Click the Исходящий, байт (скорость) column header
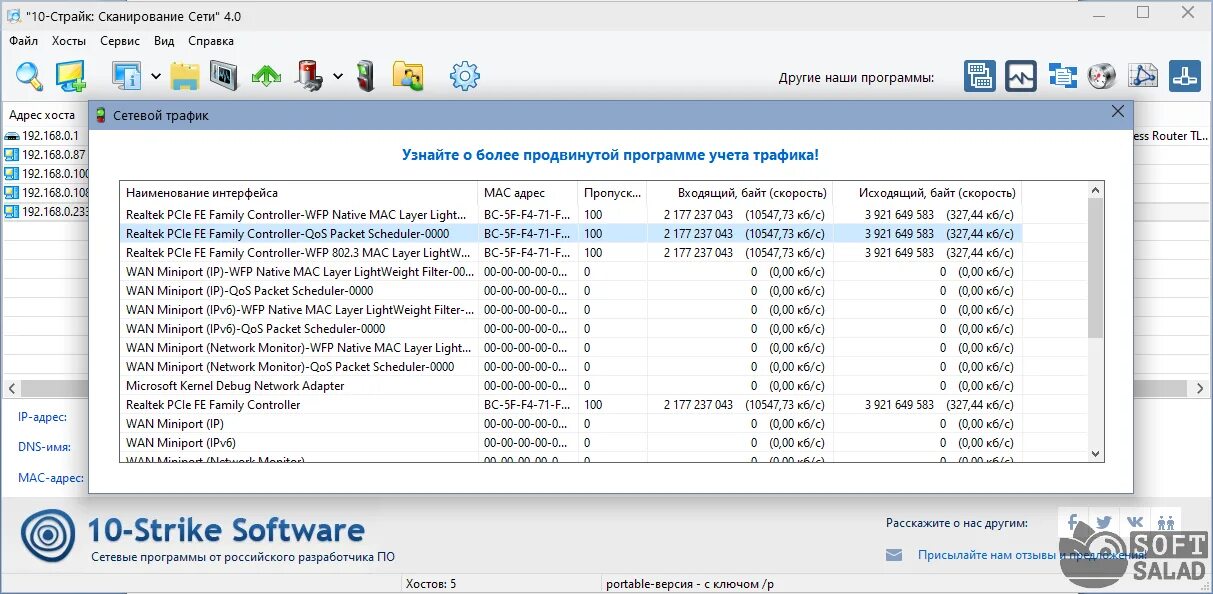This screenshot has width=1213, height=594. pos(927,193)
